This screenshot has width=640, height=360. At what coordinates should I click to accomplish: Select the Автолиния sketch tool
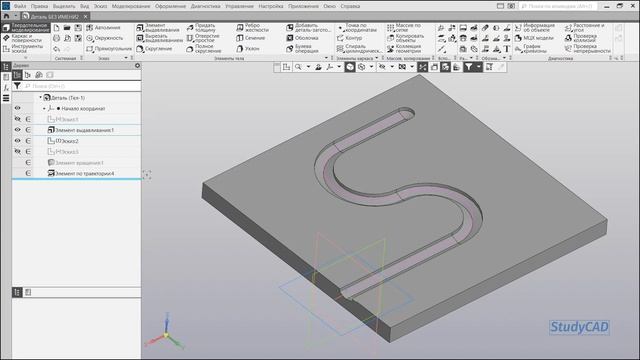pyautogui.click(x=103, y=27)
